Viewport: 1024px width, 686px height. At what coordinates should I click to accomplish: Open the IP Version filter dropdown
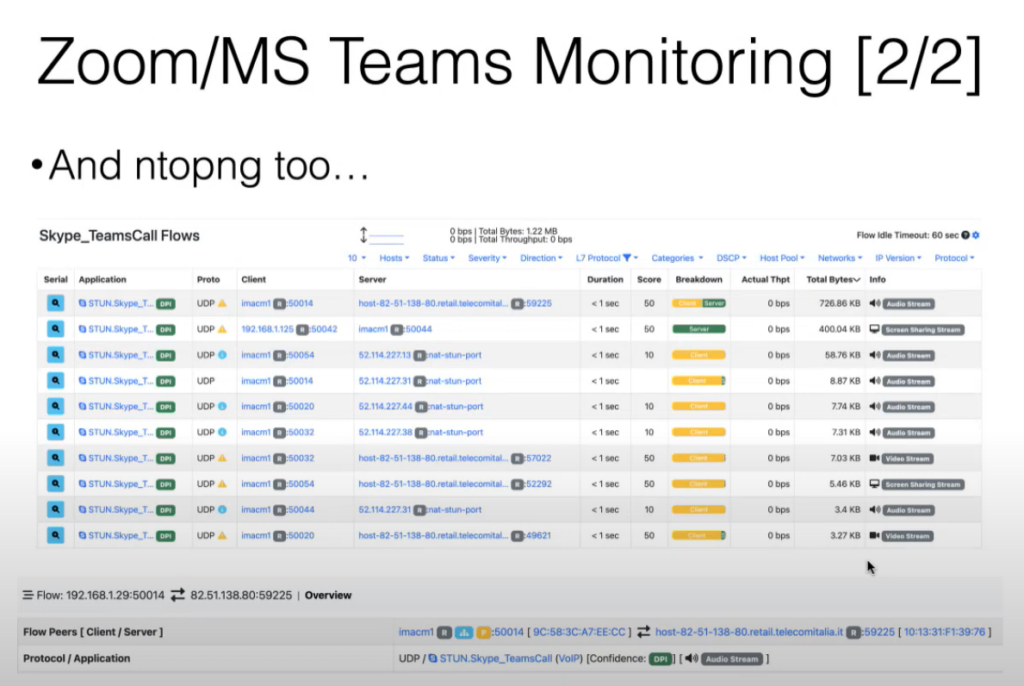tap(899, 258)
